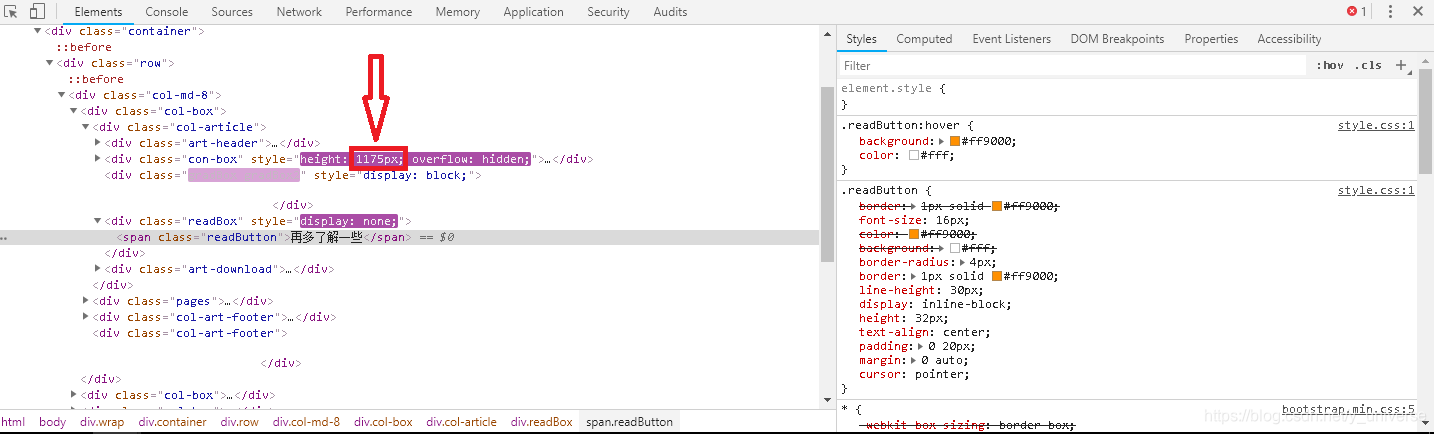This screenshot has height=434, width=1436.
Task: Select the Computed sidebar tab
Action: pyautogui.click(x=924, y=39)
